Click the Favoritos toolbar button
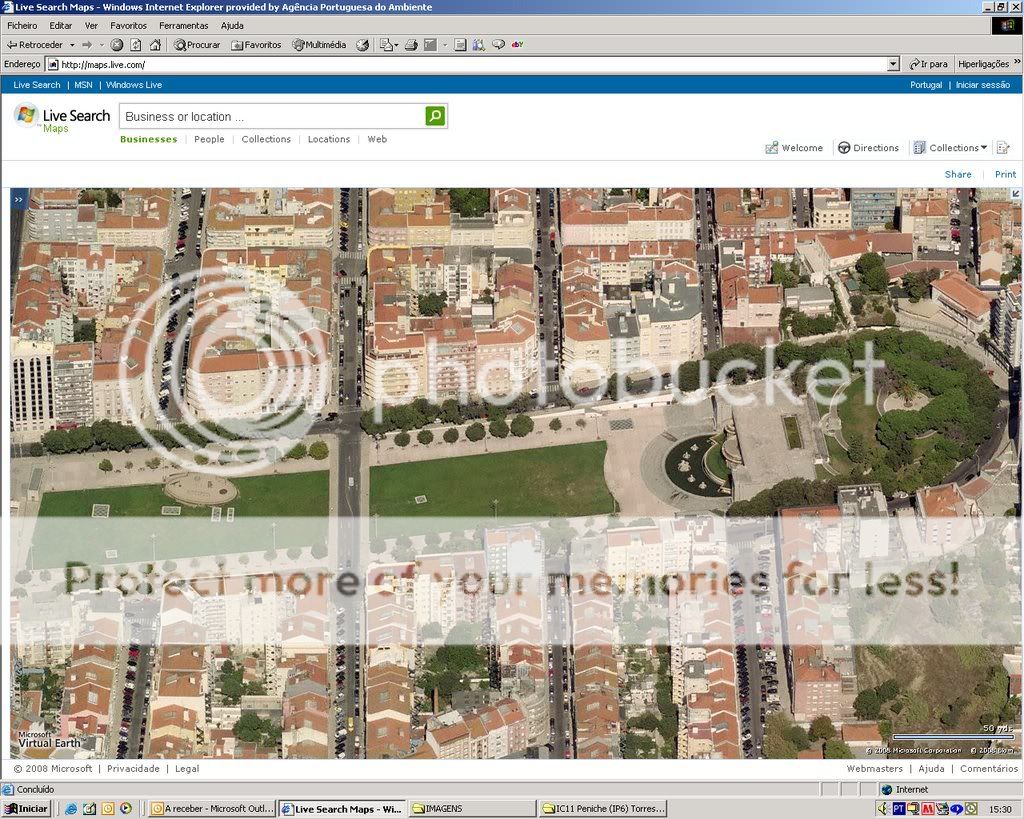This screenshot has width=1024, height=819. (256, 45)
